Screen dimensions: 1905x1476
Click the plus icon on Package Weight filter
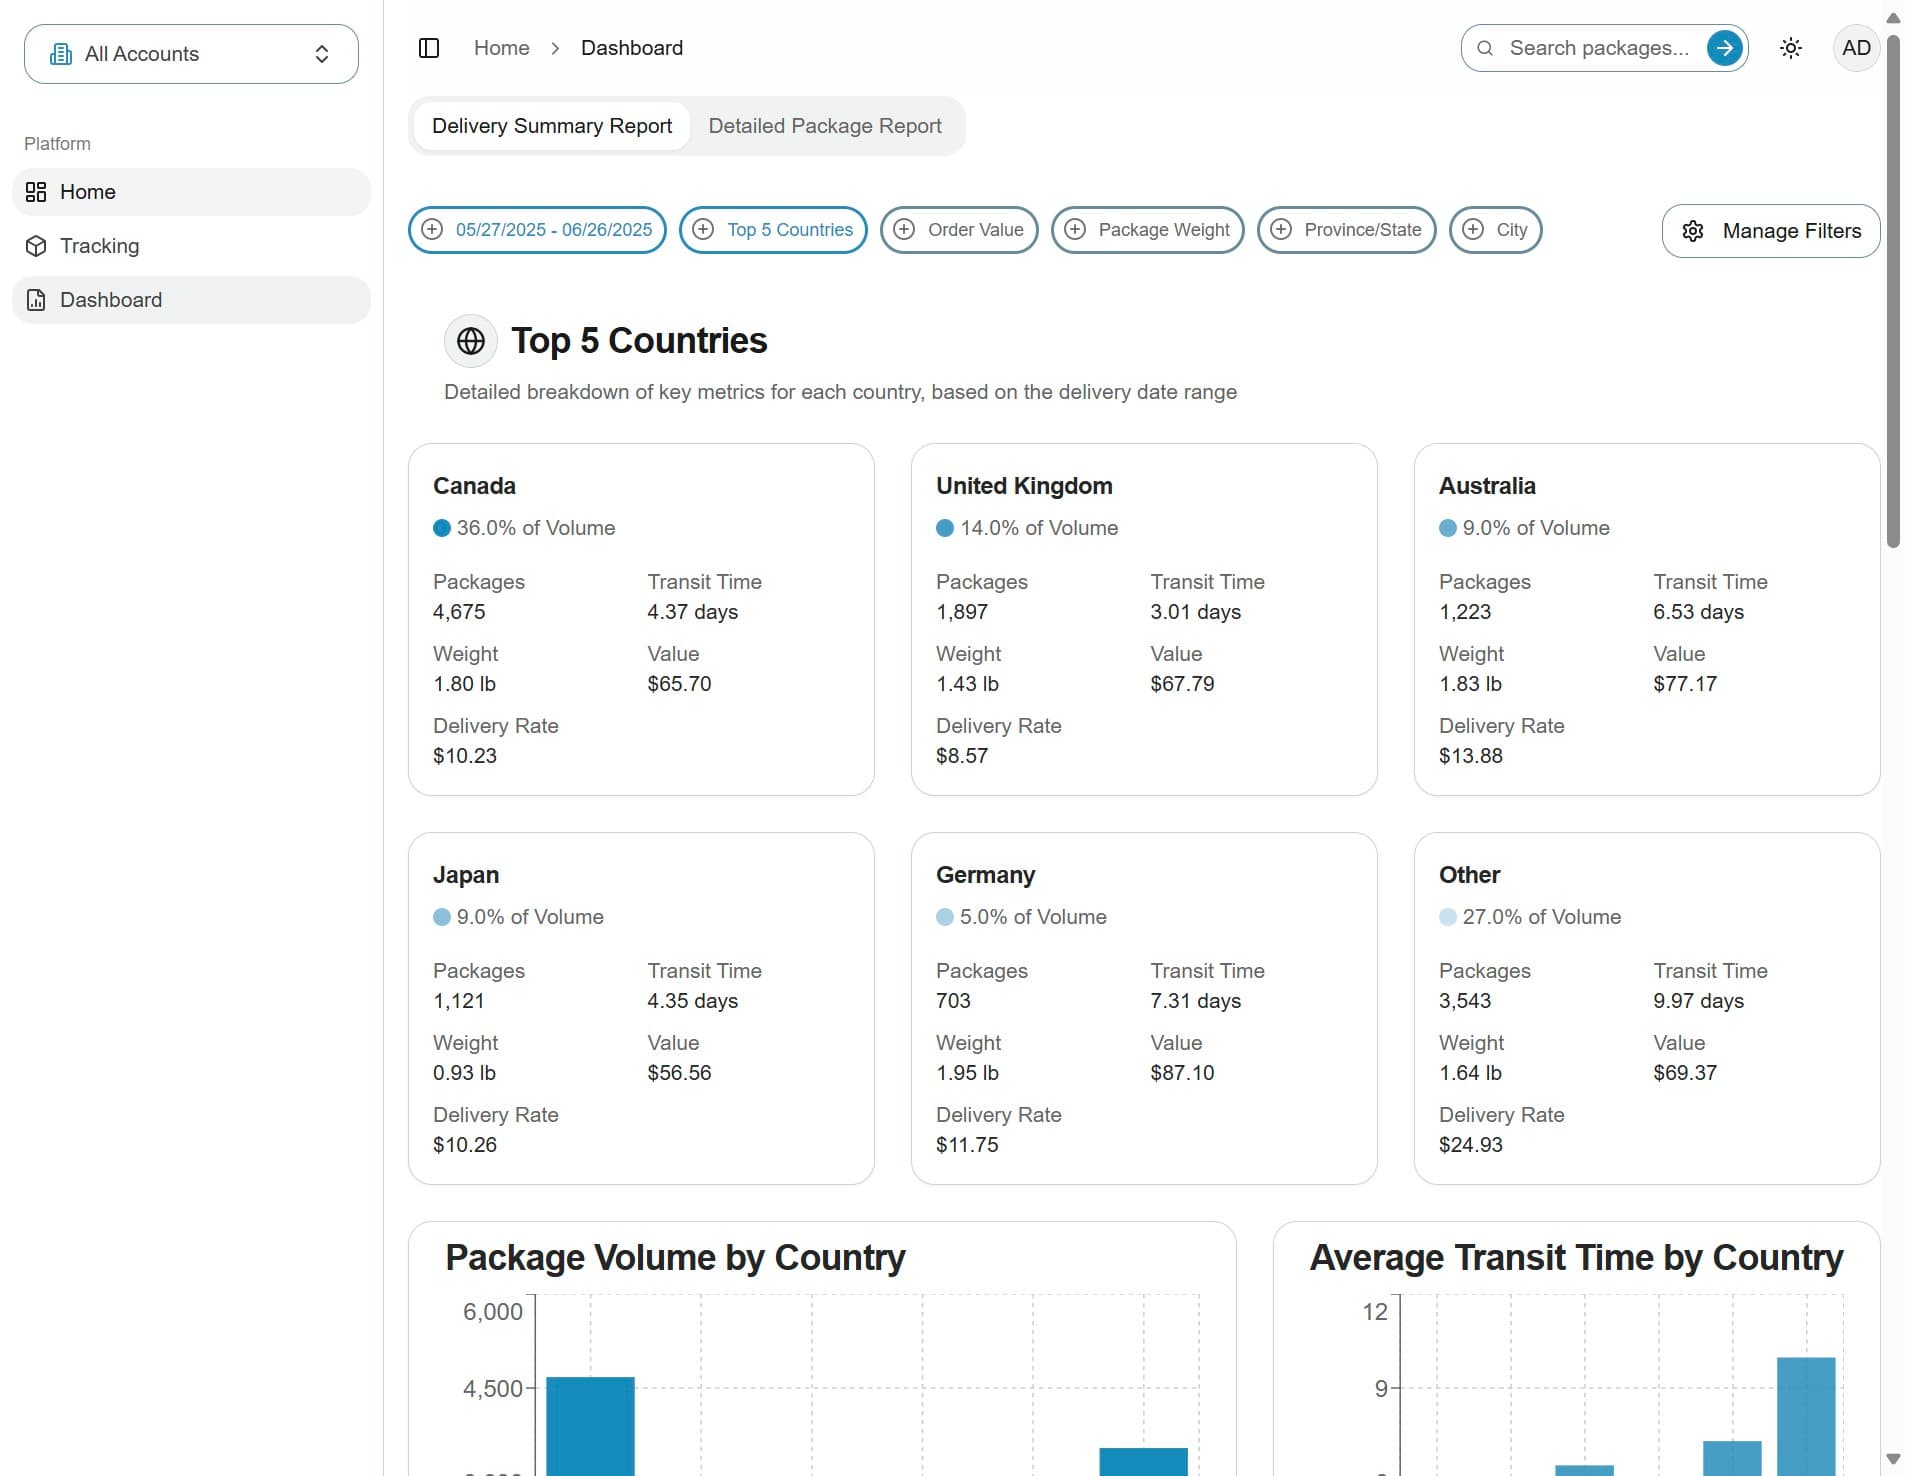pos(1075,230)
